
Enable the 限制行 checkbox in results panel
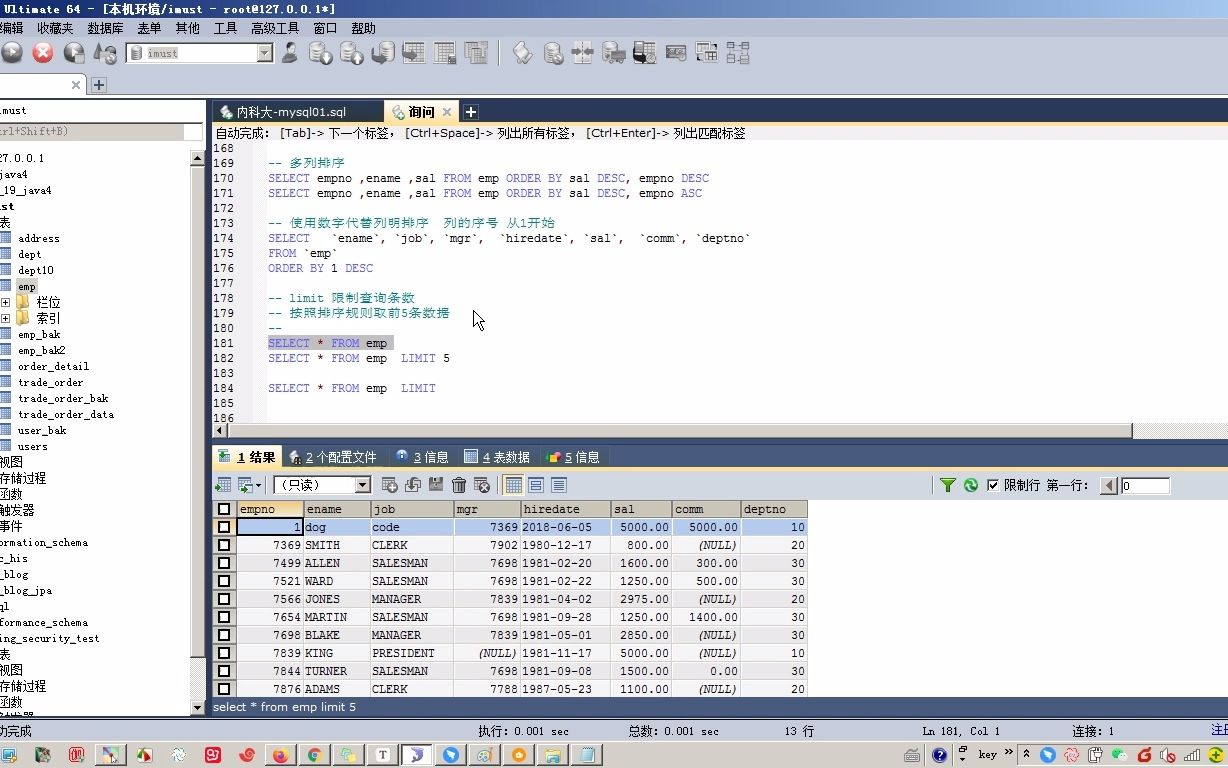coord(992,485)
